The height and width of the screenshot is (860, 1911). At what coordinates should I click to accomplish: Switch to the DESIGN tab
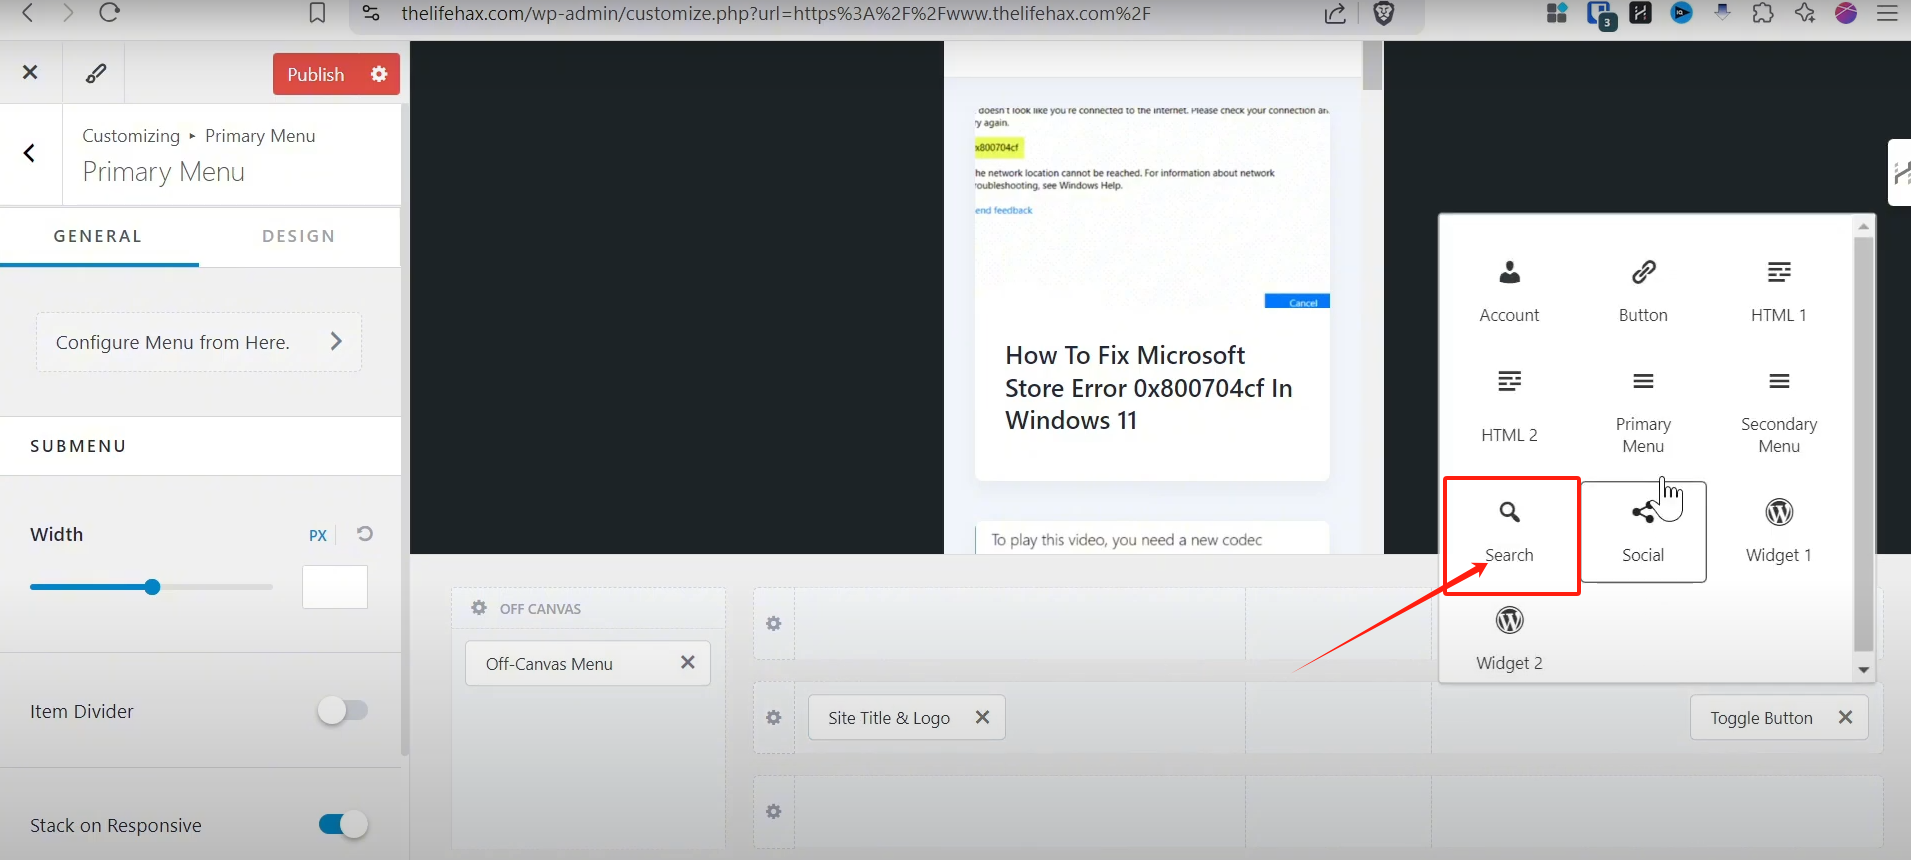pyautogui.click(x=299, y=236)
